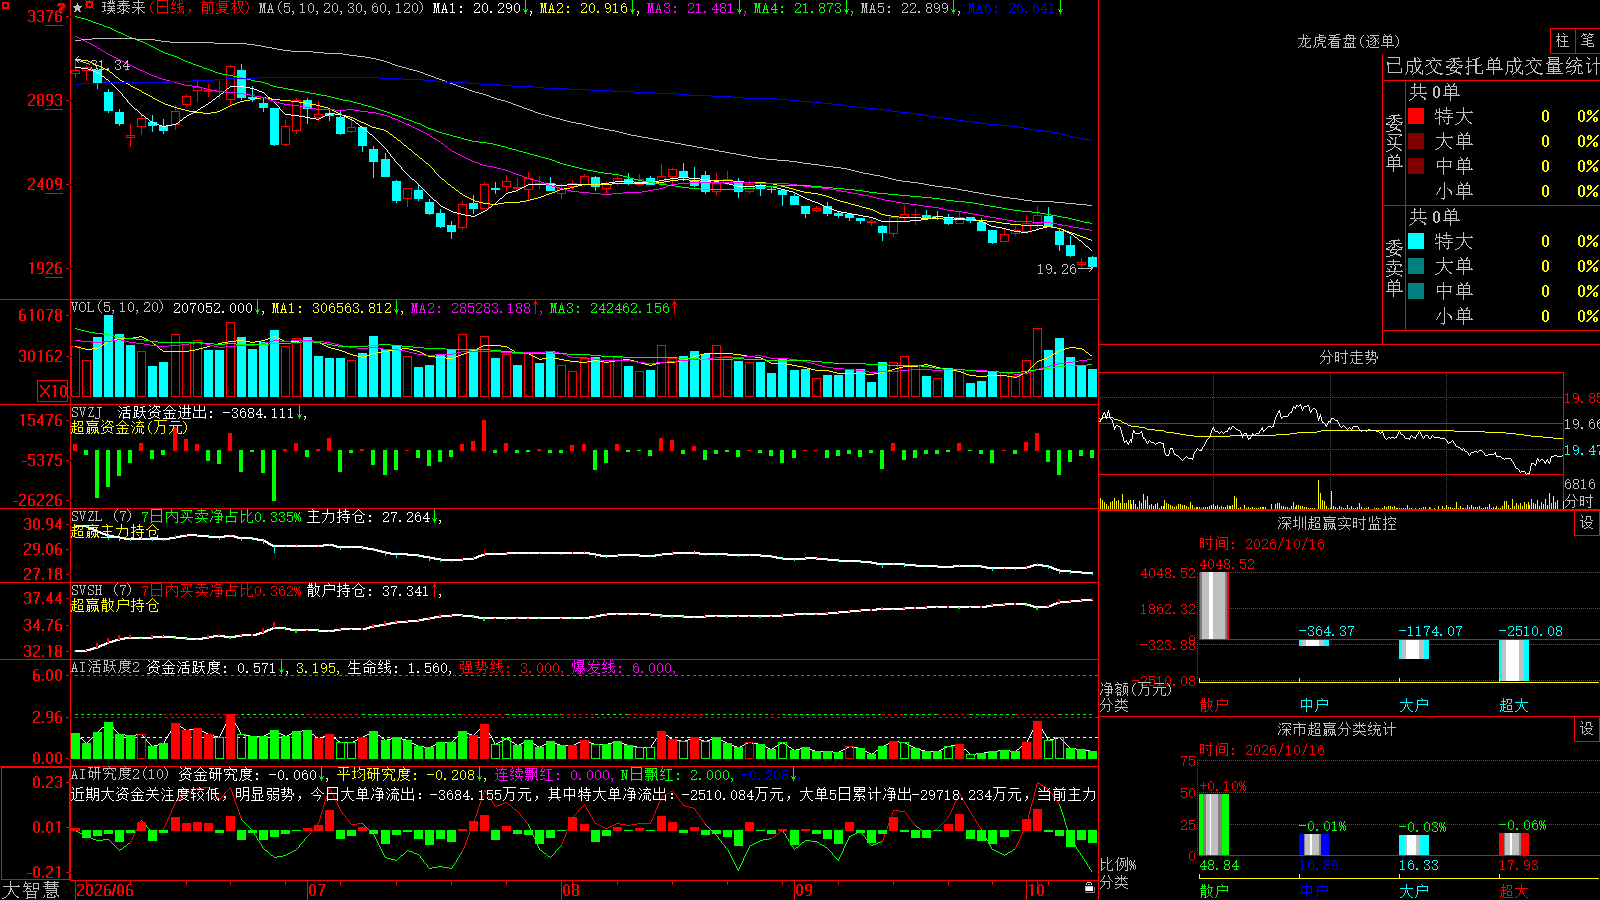Click the 中户 category label in 深市超赢分类统计

(x=1314, y=890)
